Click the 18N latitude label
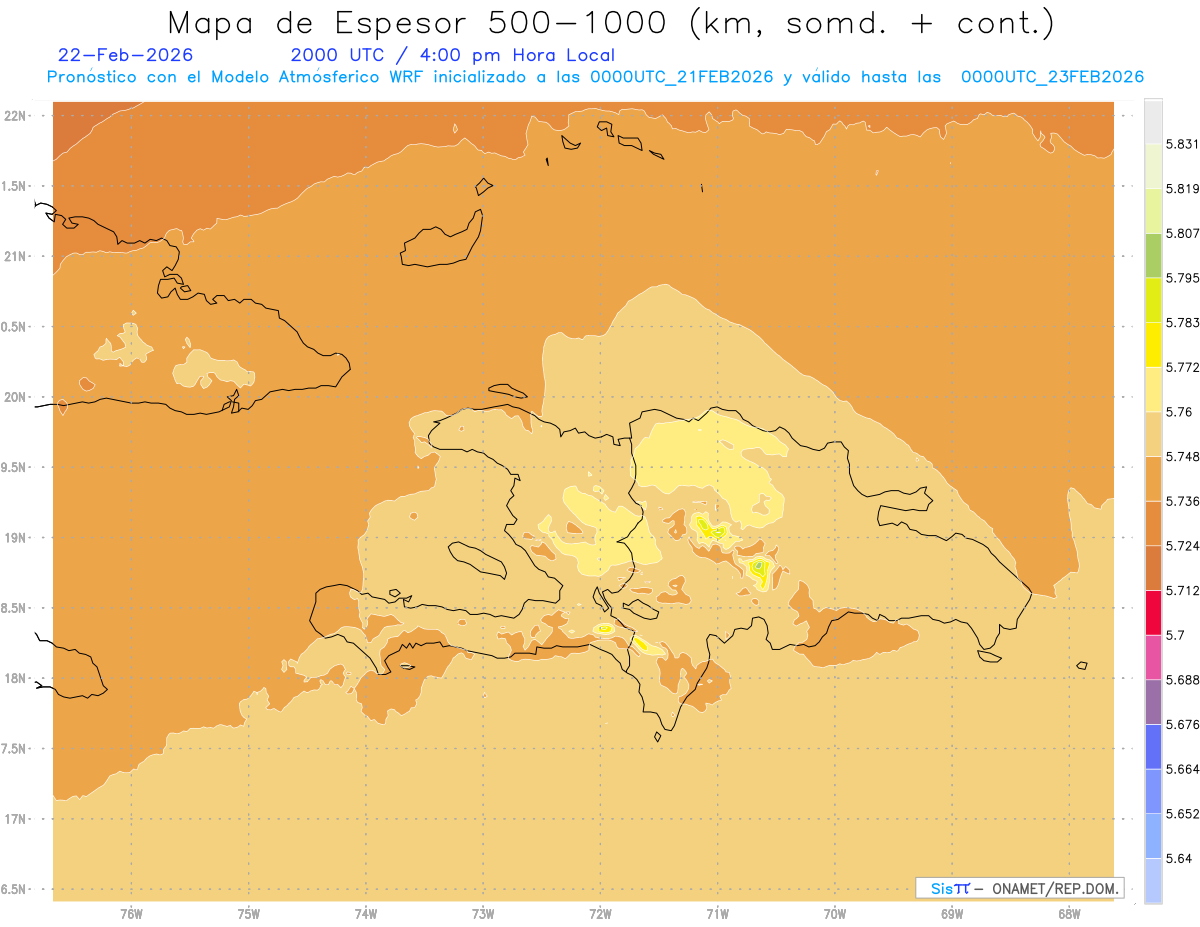Screen dimensions: 1200x927 pyautogui.click(x=17, y=678)
